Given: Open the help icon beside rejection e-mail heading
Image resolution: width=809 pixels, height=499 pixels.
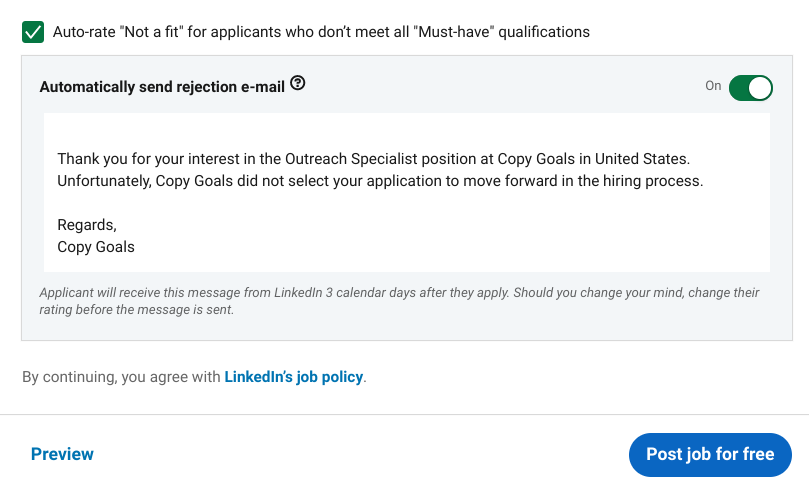Looking at the screenshot, I should click(297, 83).
